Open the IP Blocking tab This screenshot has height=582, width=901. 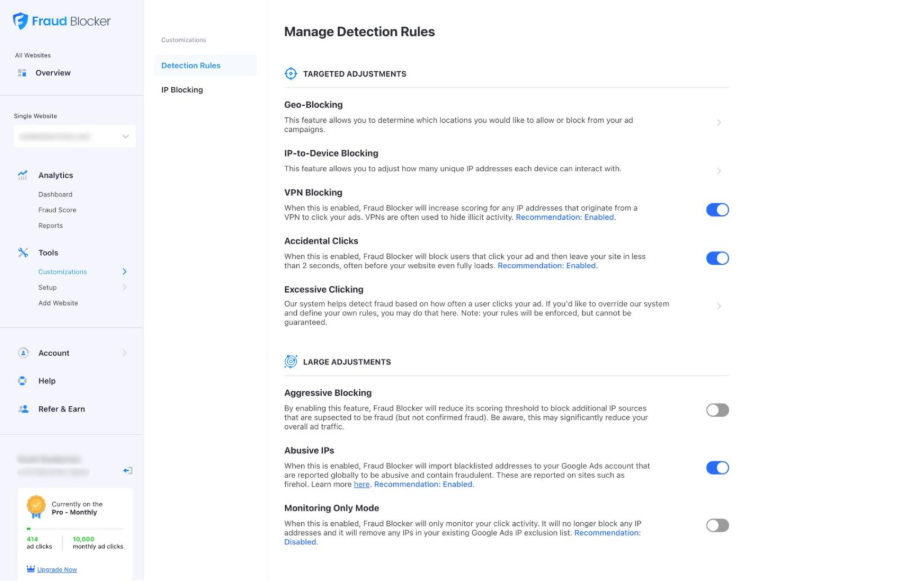point(182,90)
